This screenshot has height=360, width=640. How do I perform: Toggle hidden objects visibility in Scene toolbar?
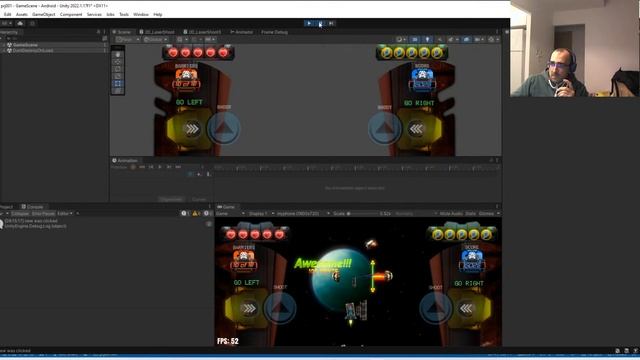(467, 40)
